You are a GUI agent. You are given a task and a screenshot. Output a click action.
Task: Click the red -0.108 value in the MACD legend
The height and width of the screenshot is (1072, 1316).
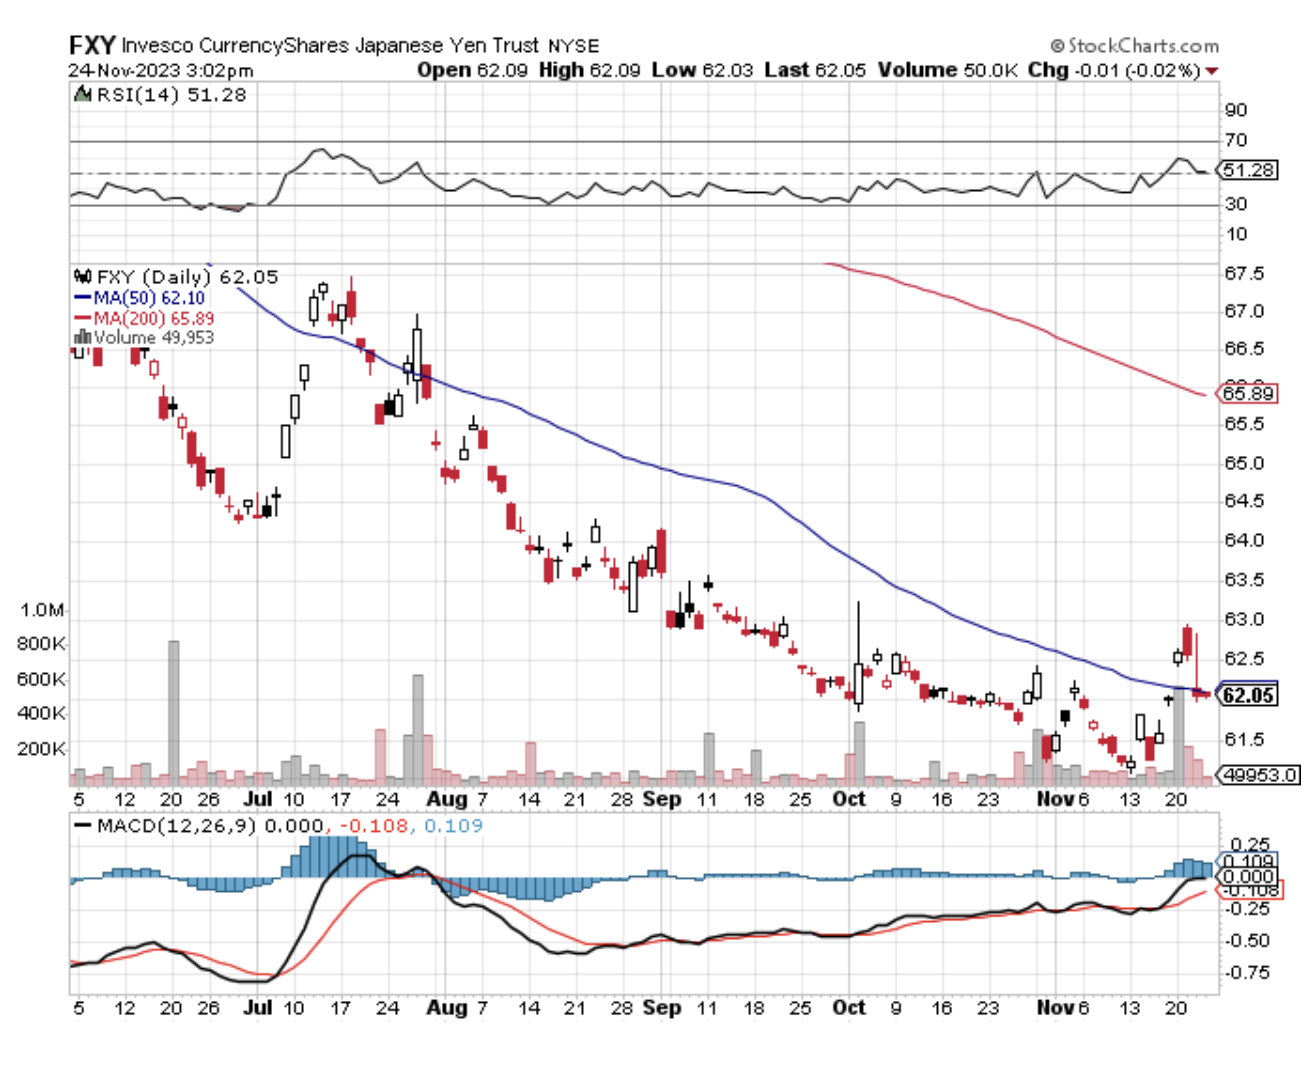375,826
